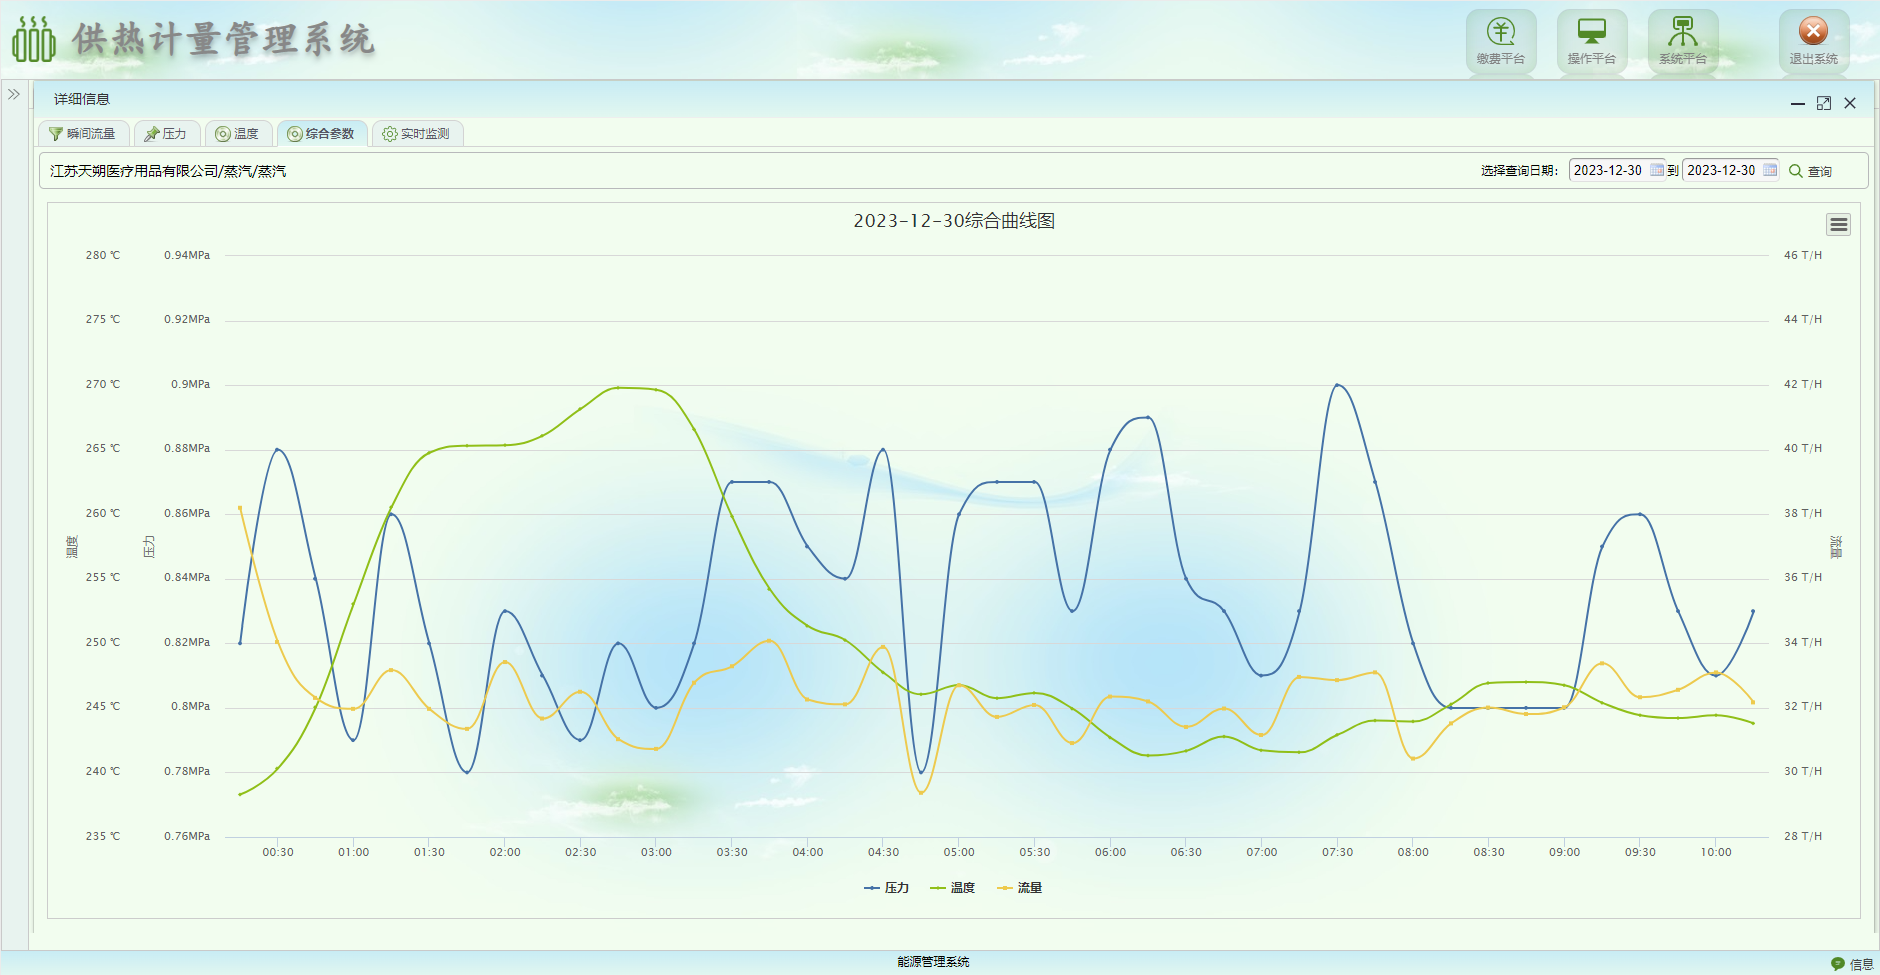Click the 查询 search button
Screen dimensions: 1880x975
(x=1810, y=171)
